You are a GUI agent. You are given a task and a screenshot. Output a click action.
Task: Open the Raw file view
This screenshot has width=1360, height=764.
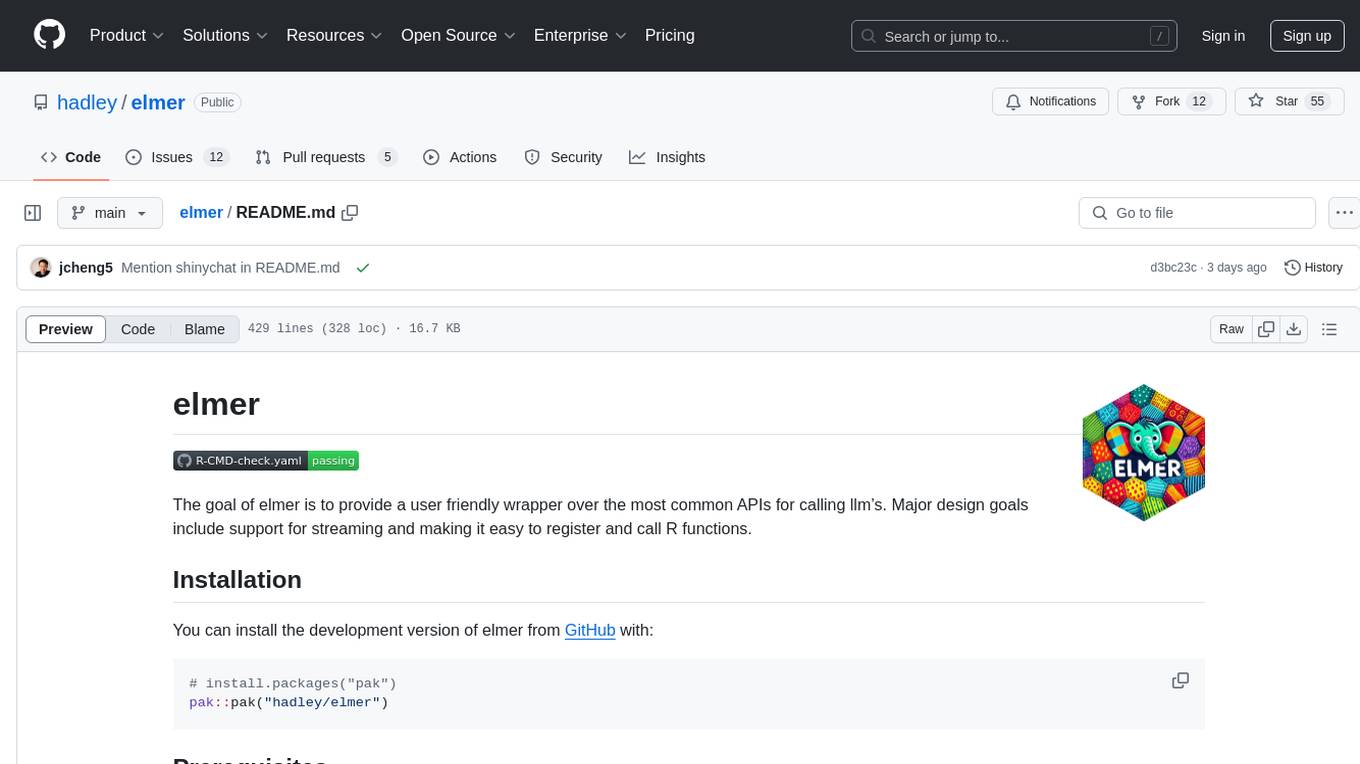tap(1231, 329)
